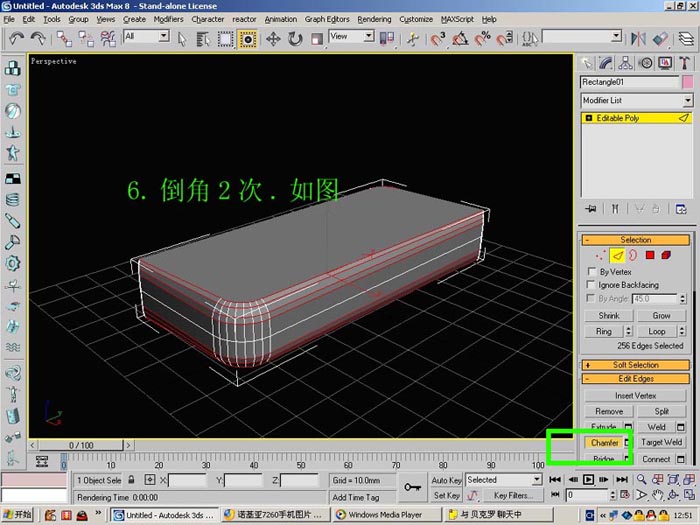Open the Layer Manager icon
Screen dimensions: 700x525
coord(687,39)
